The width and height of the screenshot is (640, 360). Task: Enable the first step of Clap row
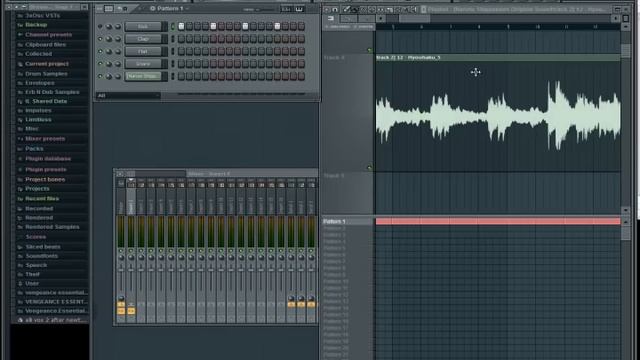point(181,39)
